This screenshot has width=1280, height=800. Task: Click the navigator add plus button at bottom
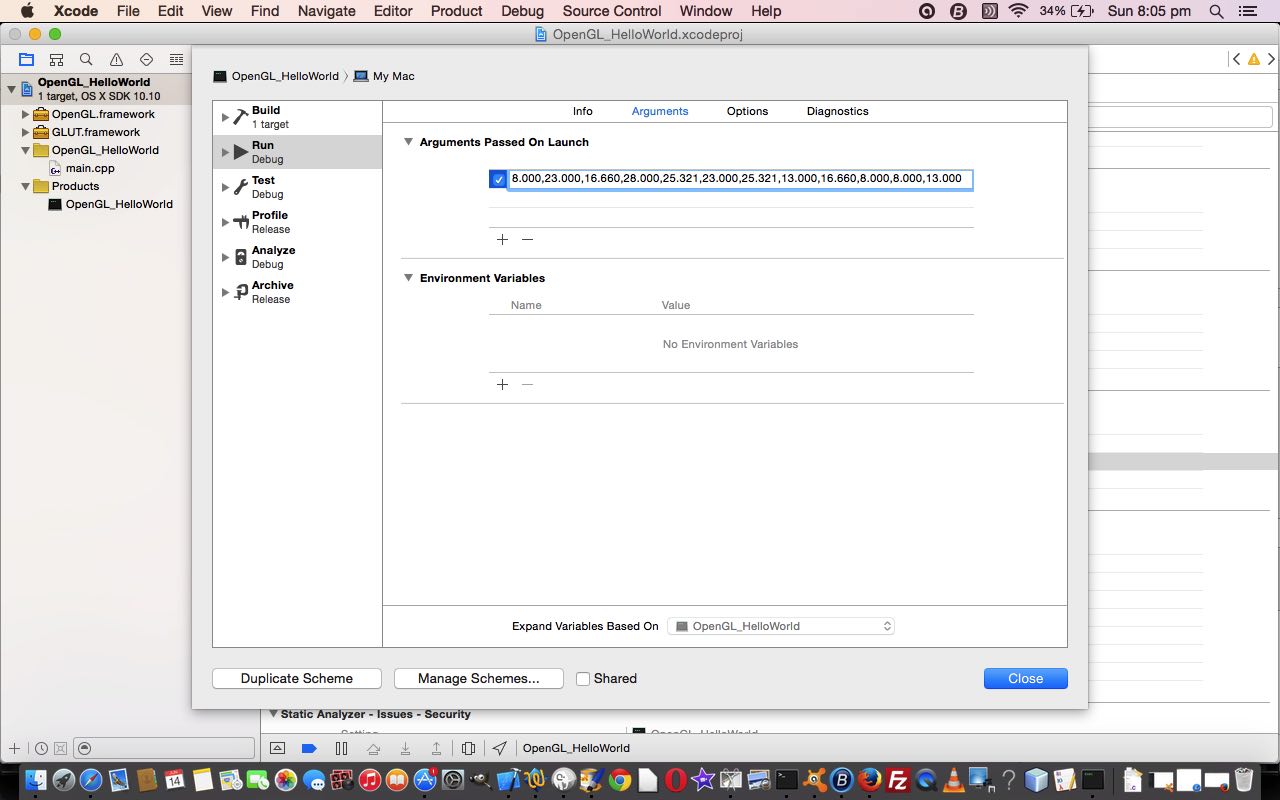[x=14, y=748]
